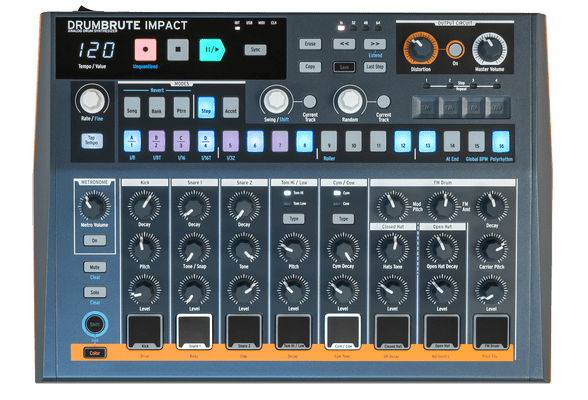Click the Mute button
This screenshot has height=400, width=588.
pos(94,267)
